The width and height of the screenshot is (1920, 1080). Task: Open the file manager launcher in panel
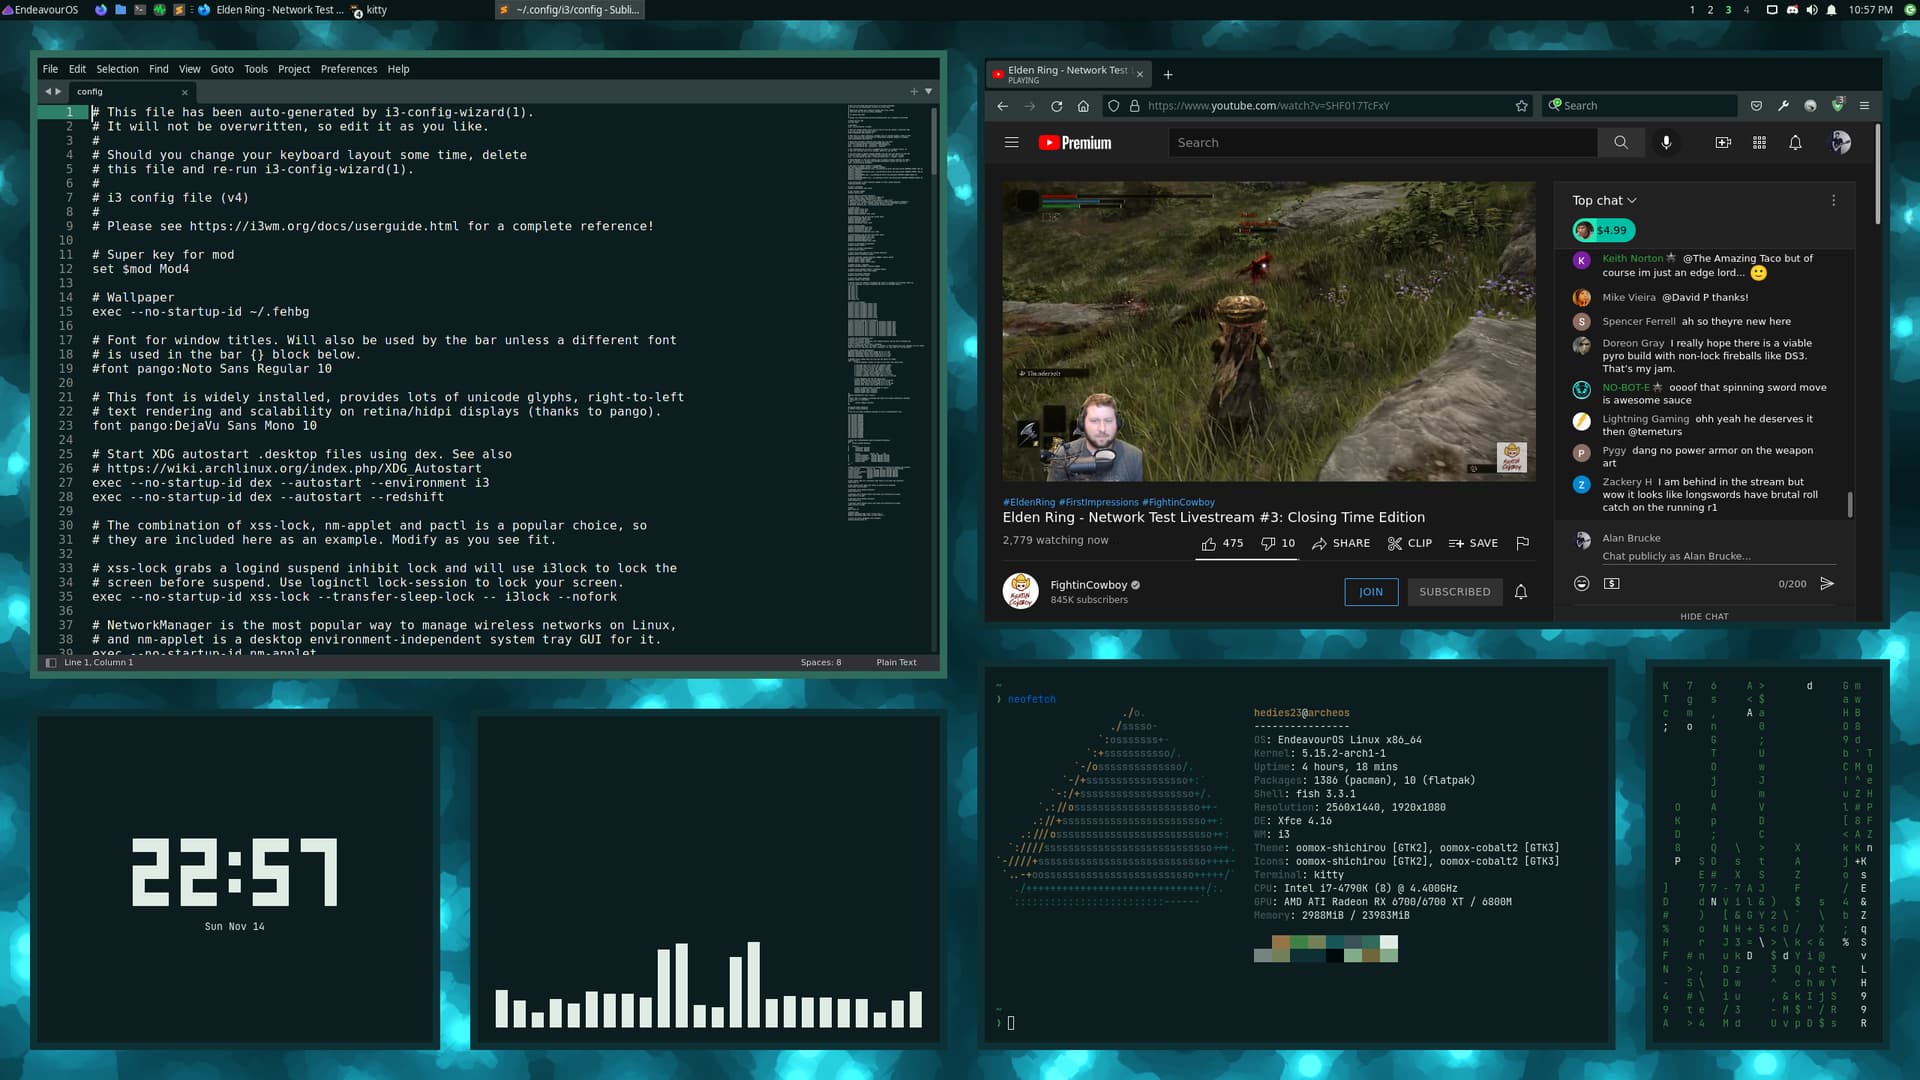pyautogui.click(x=121, y=10)
